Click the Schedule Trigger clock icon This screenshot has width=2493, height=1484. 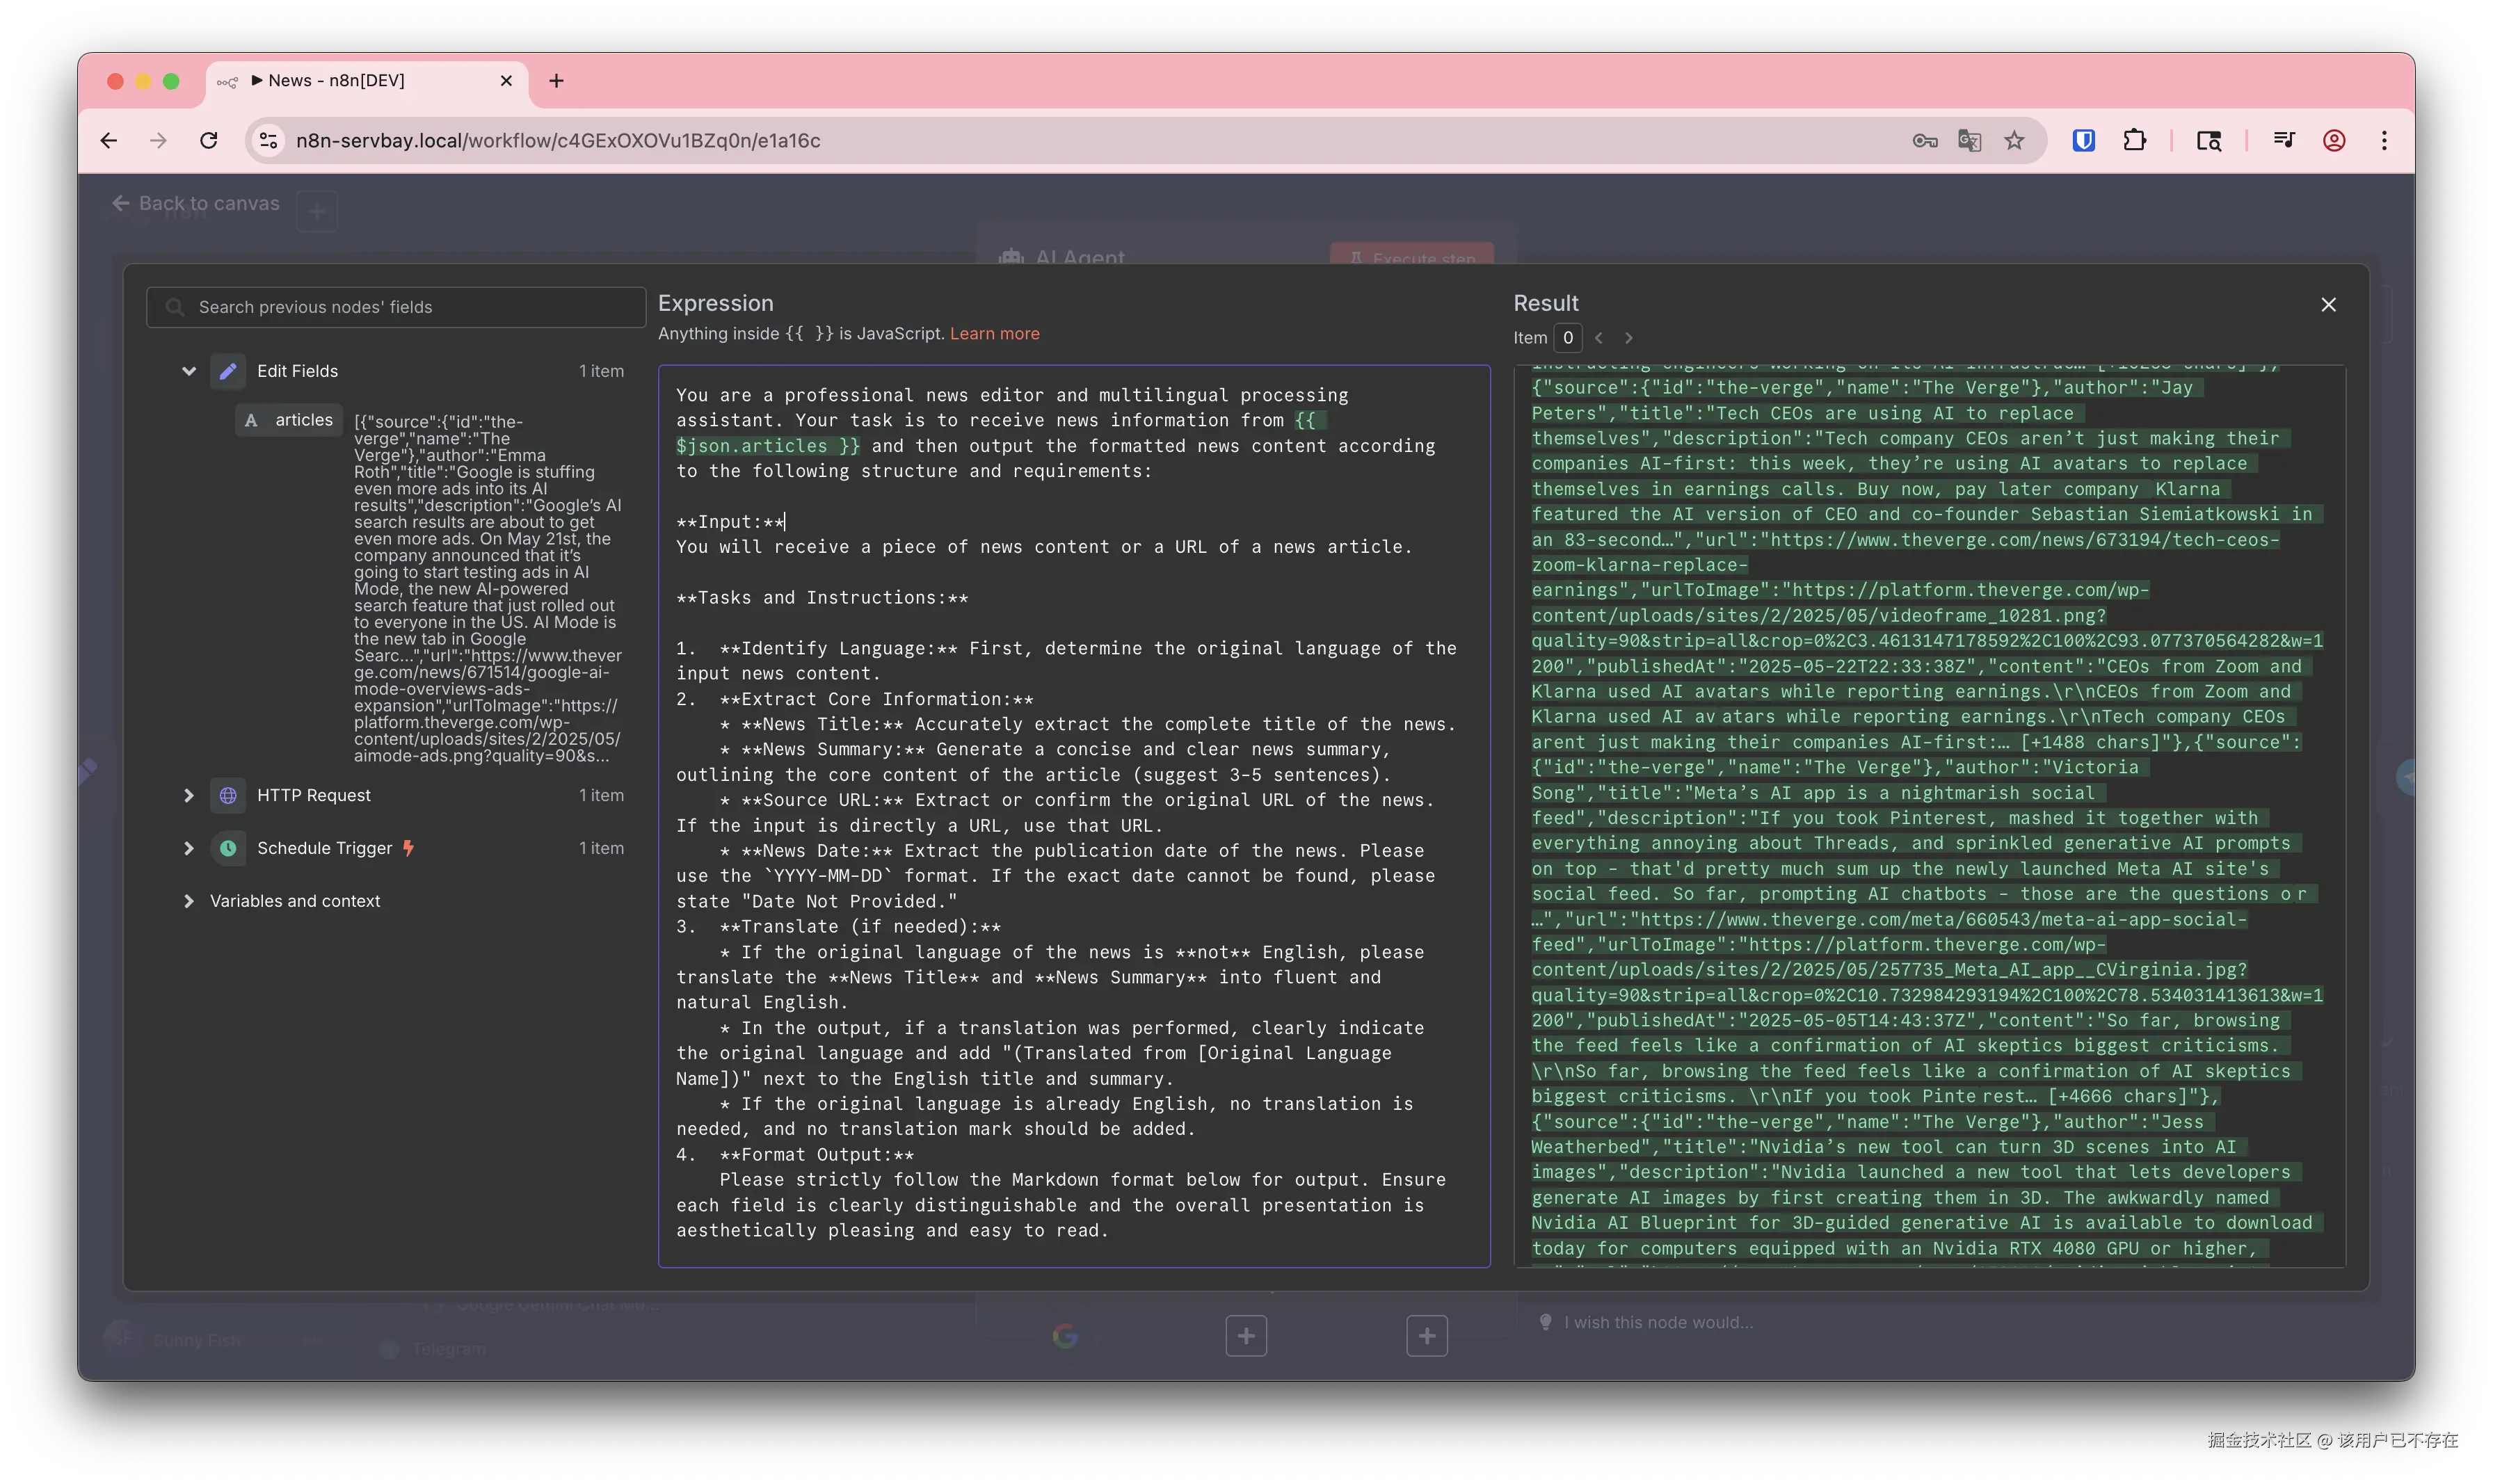point(228,848)
